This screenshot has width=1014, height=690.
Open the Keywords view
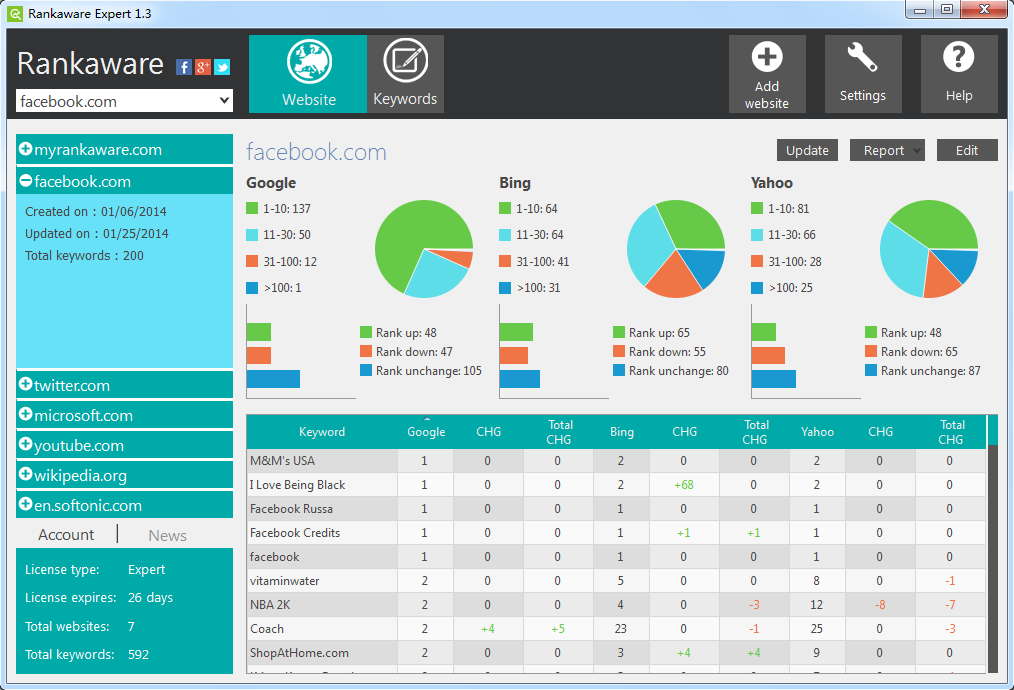[405, 74]
